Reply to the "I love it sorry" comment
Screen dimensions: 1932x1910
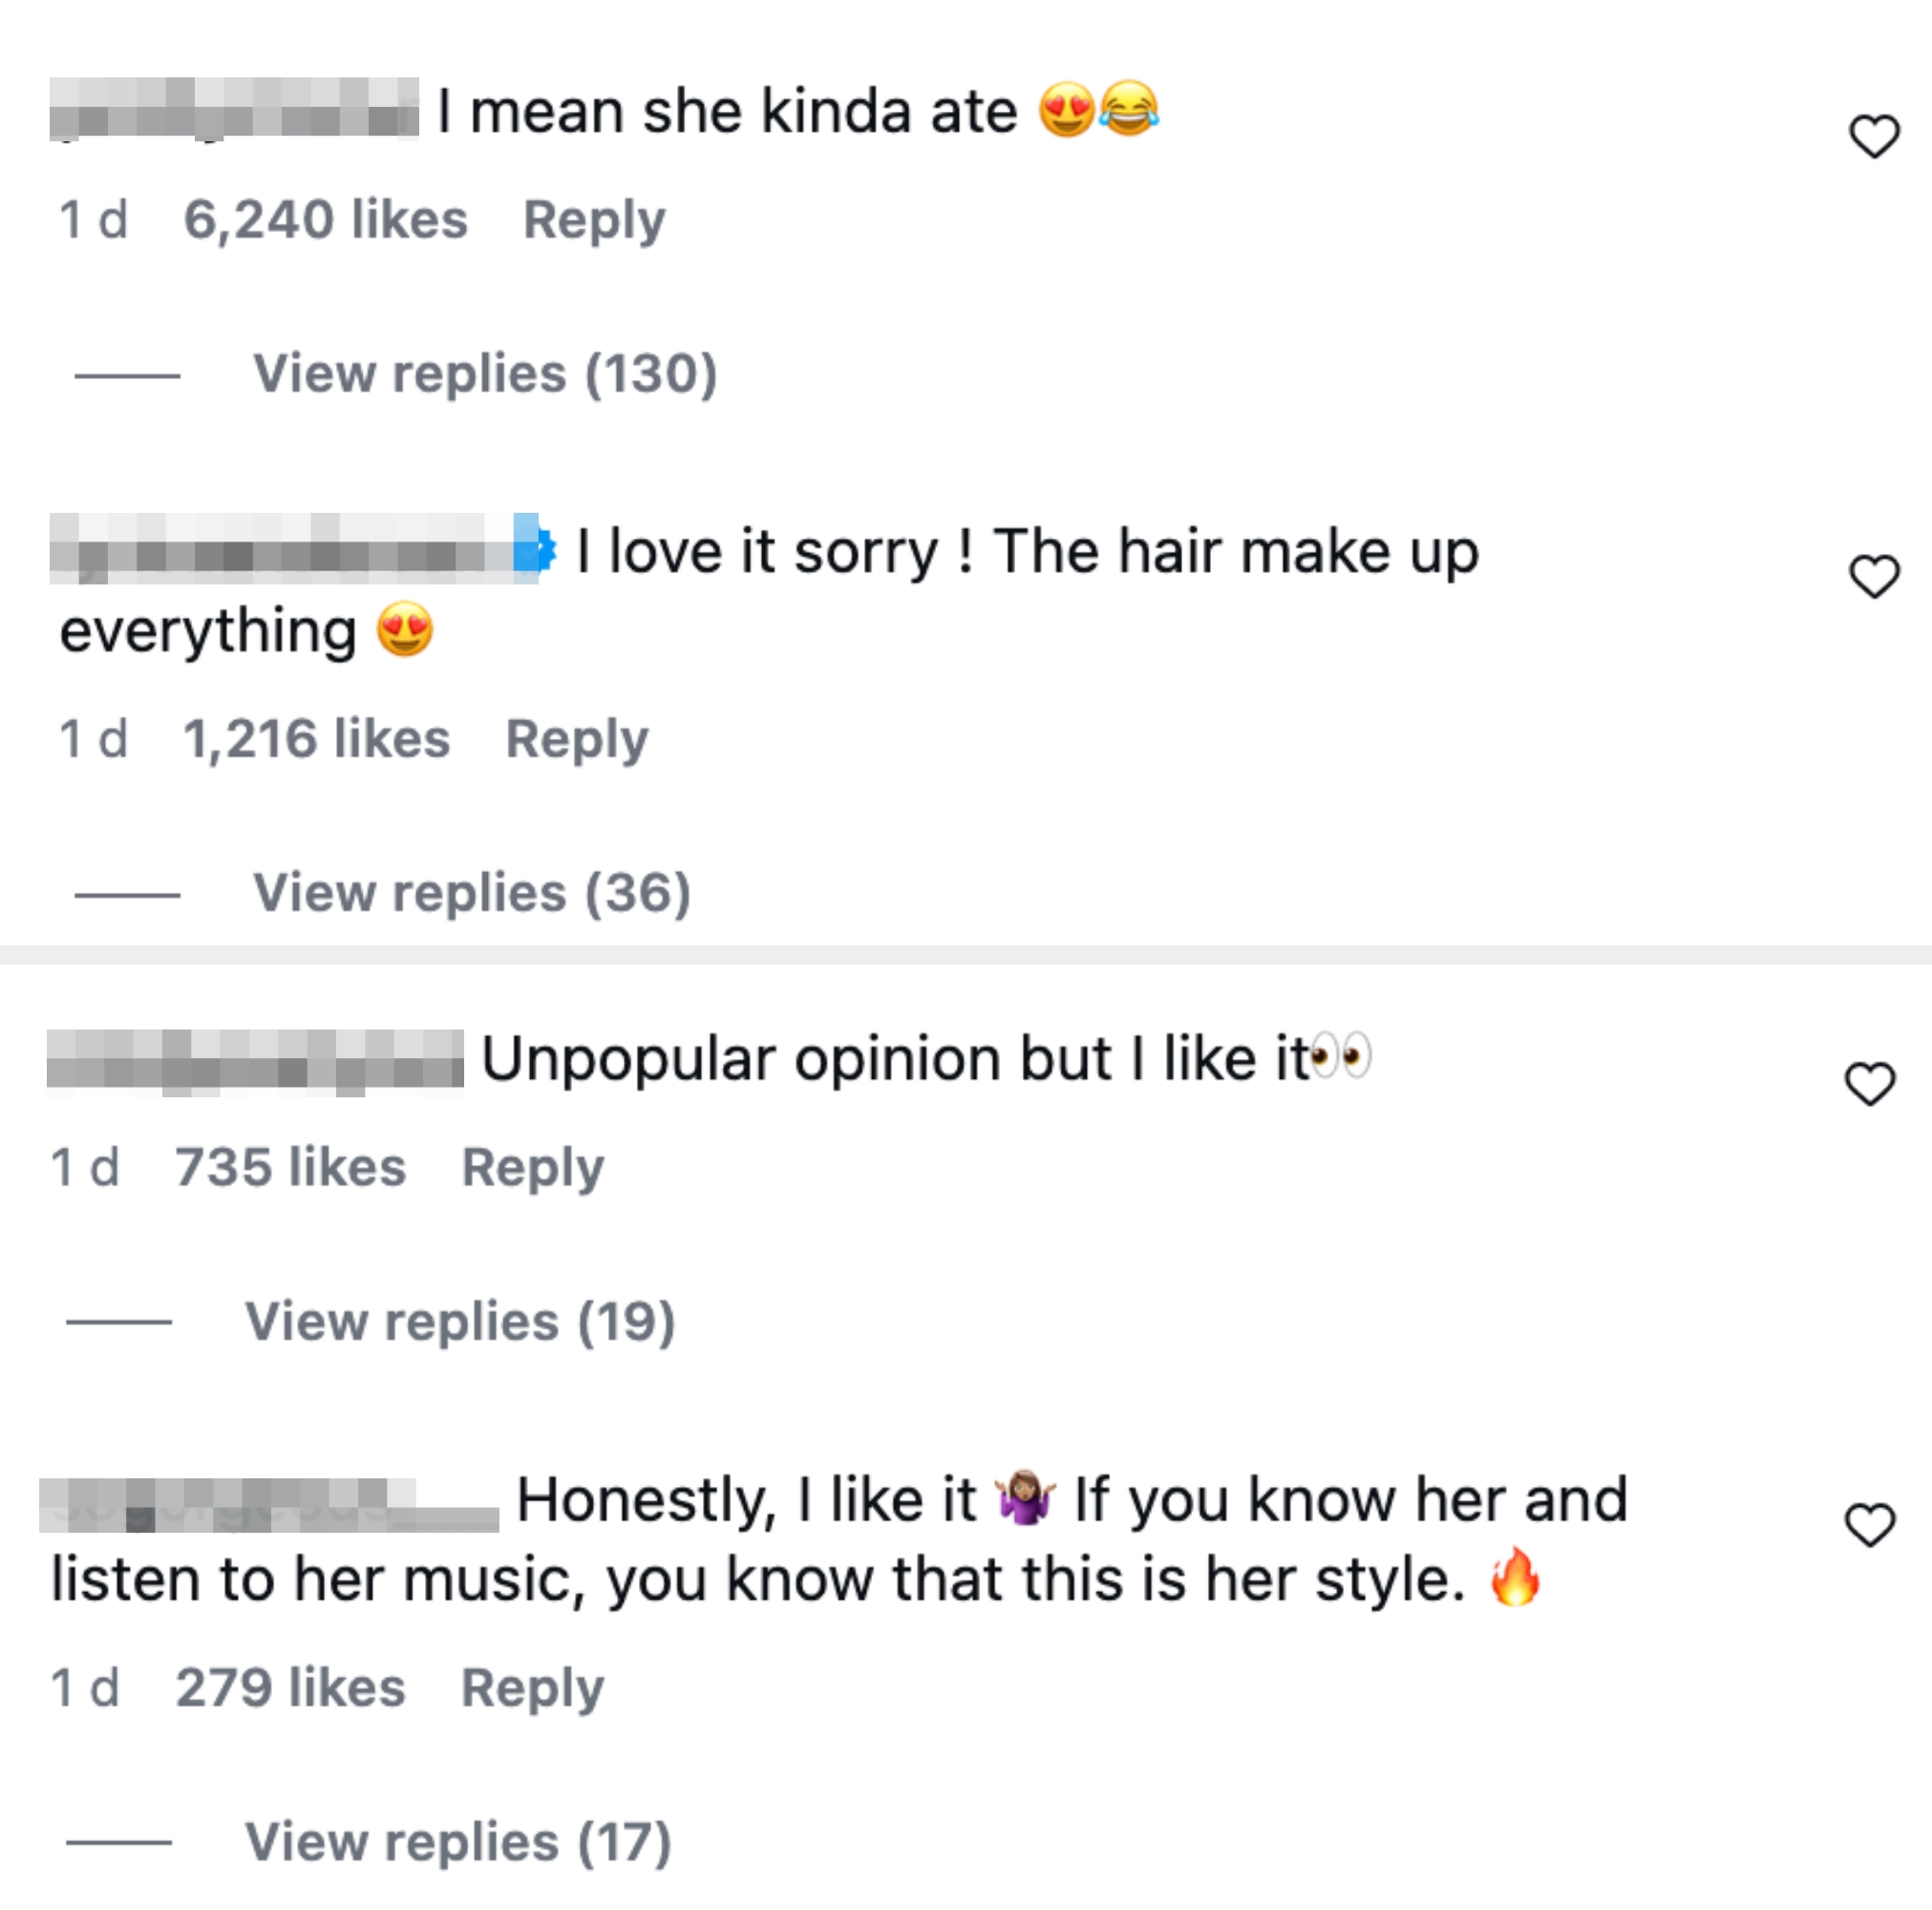tap(578, 740)
